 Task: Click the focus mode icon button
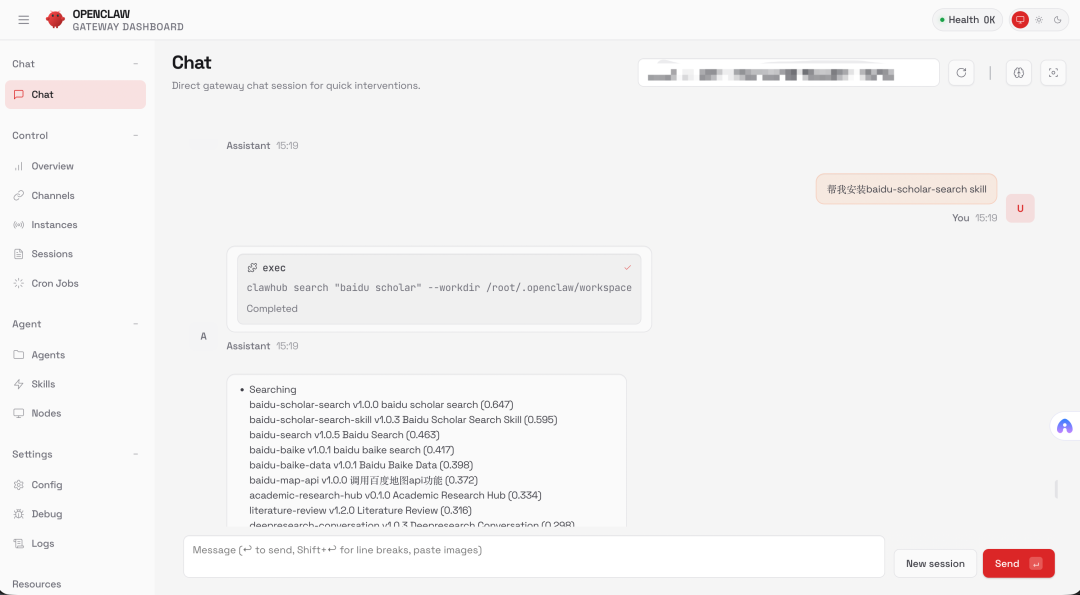(1052, 73)
